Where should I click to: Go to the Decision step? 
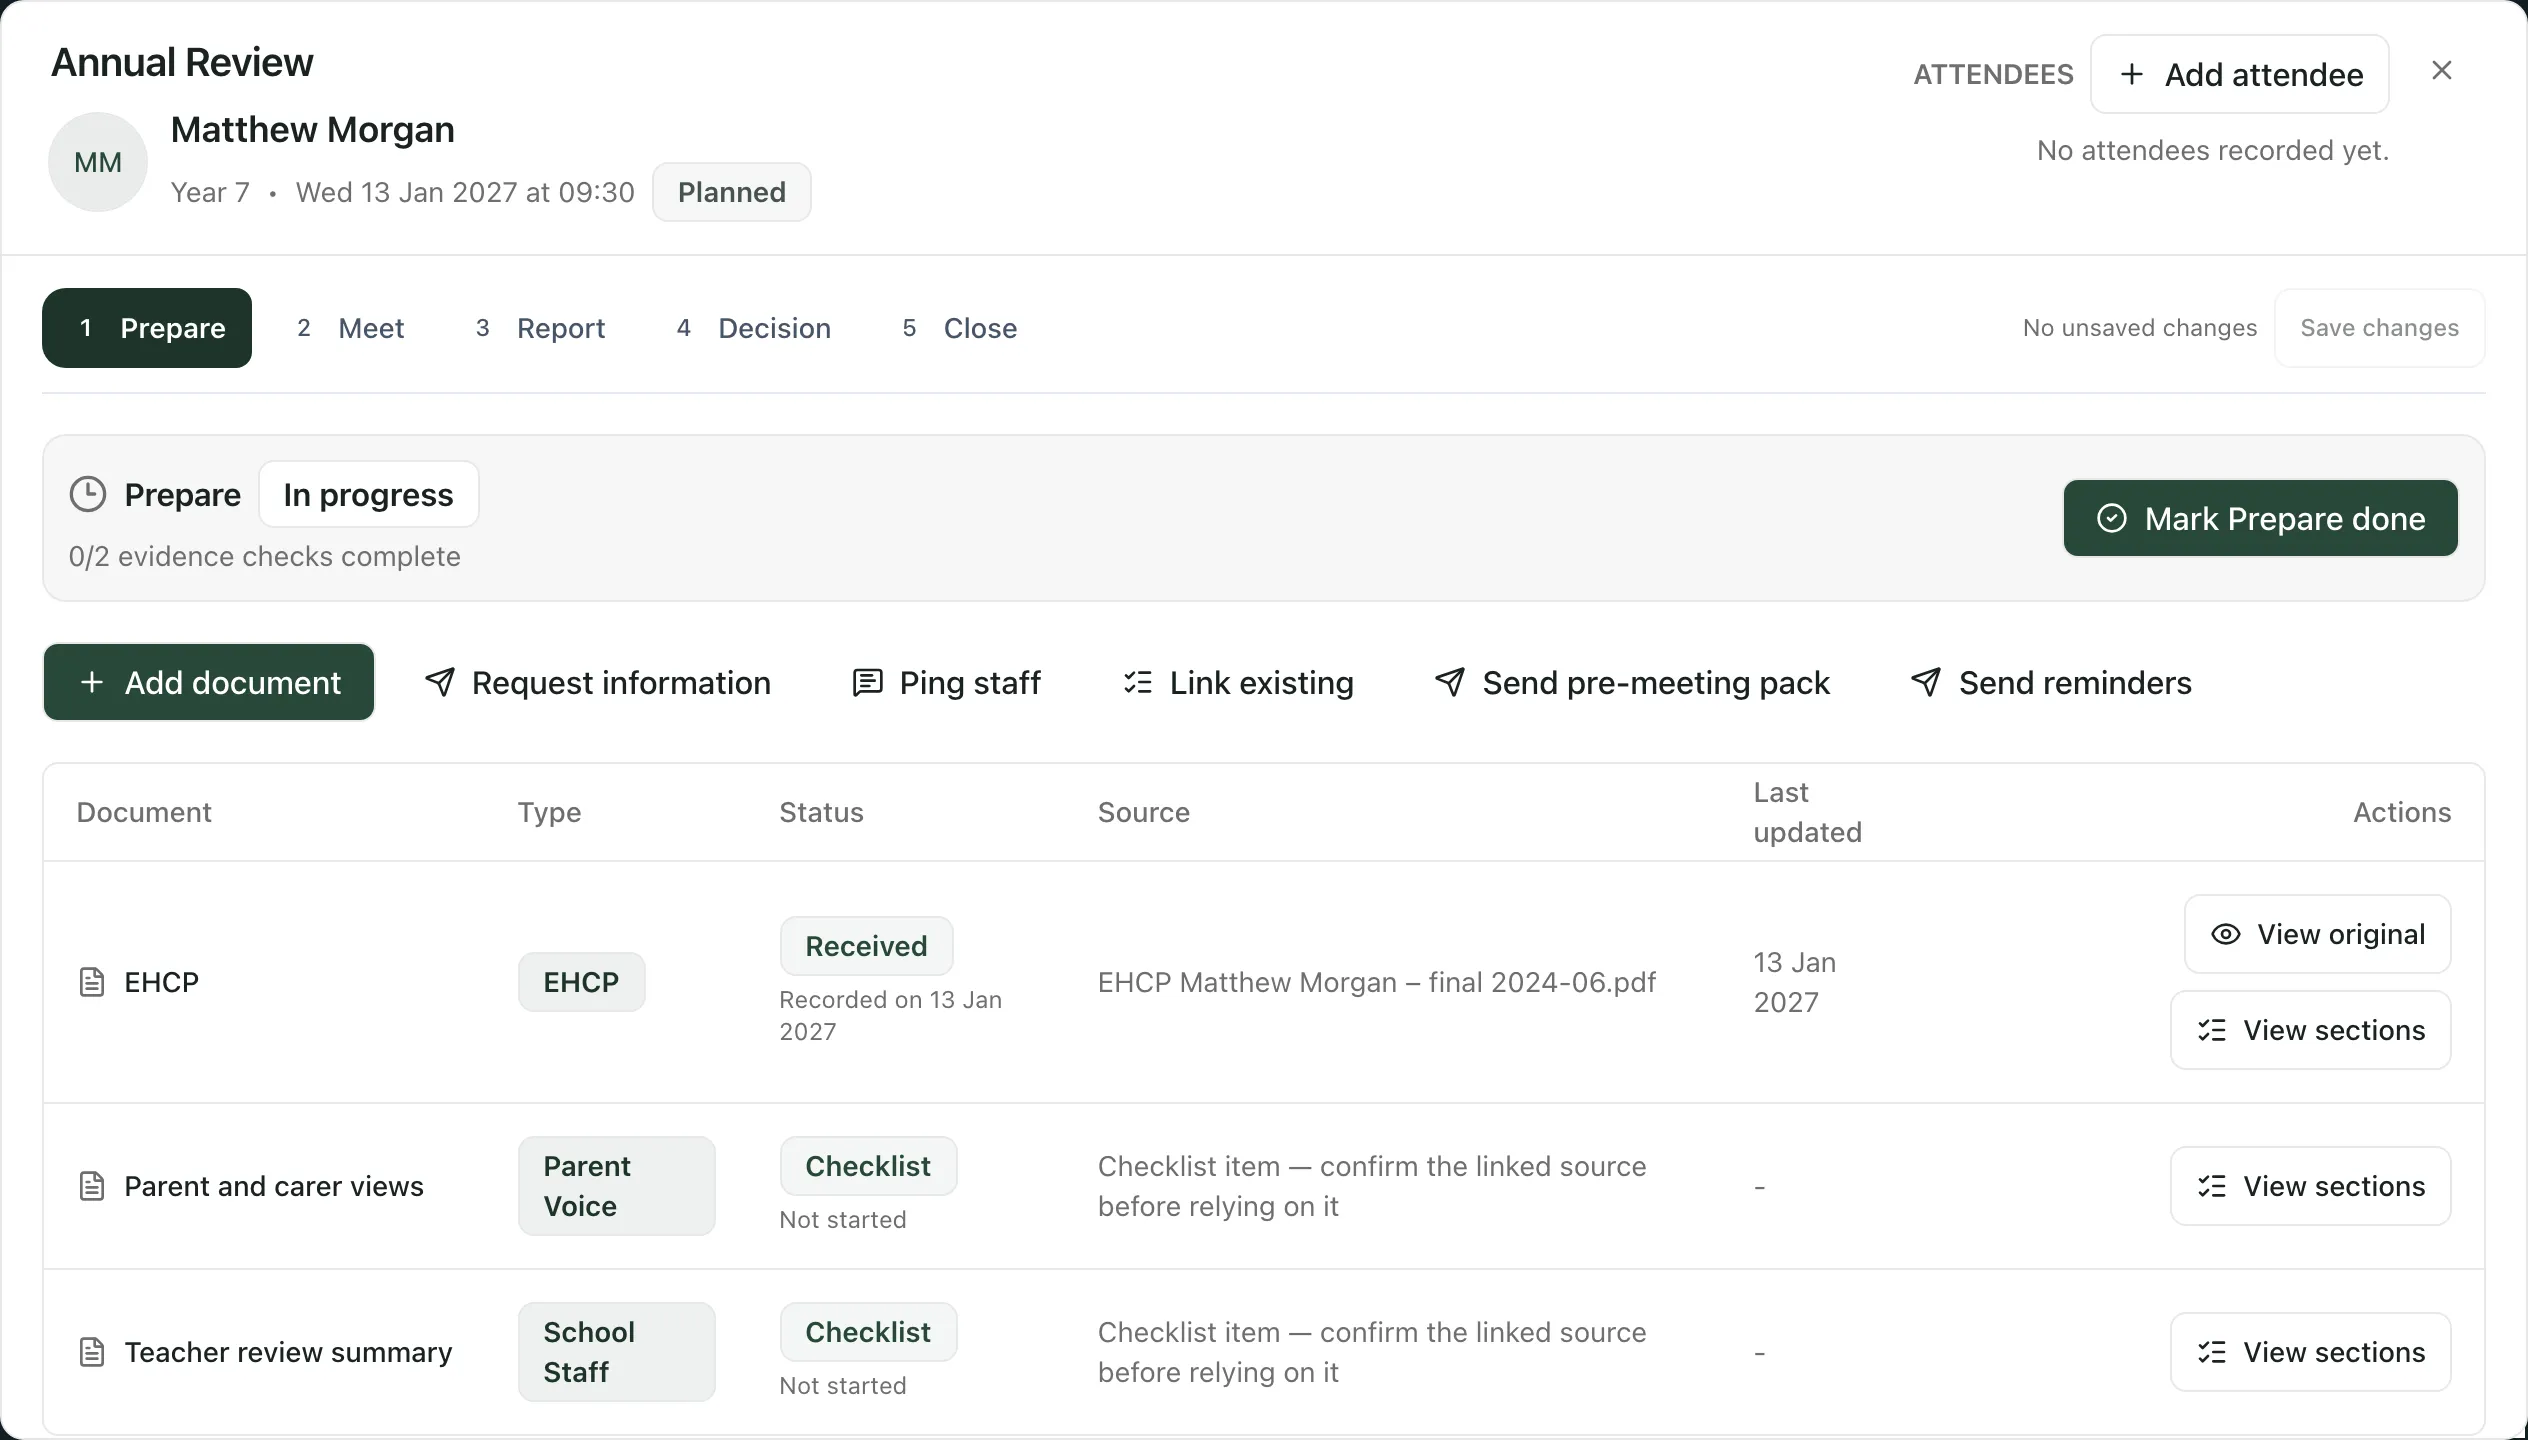(x=754, y=328)
